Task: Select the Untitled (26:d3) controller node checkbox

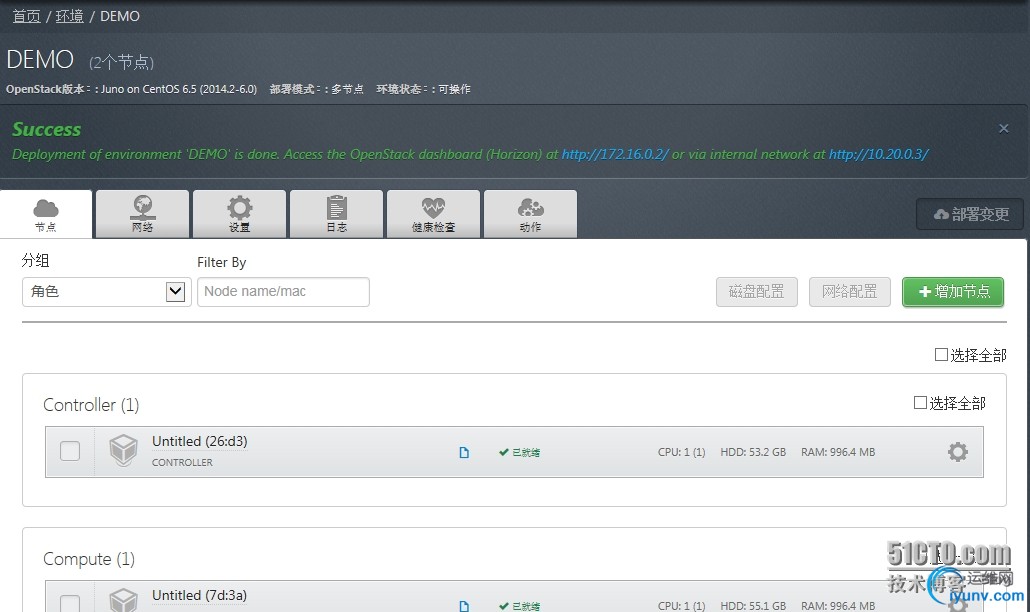Action: pyautogui.click(x=70, y=451)
